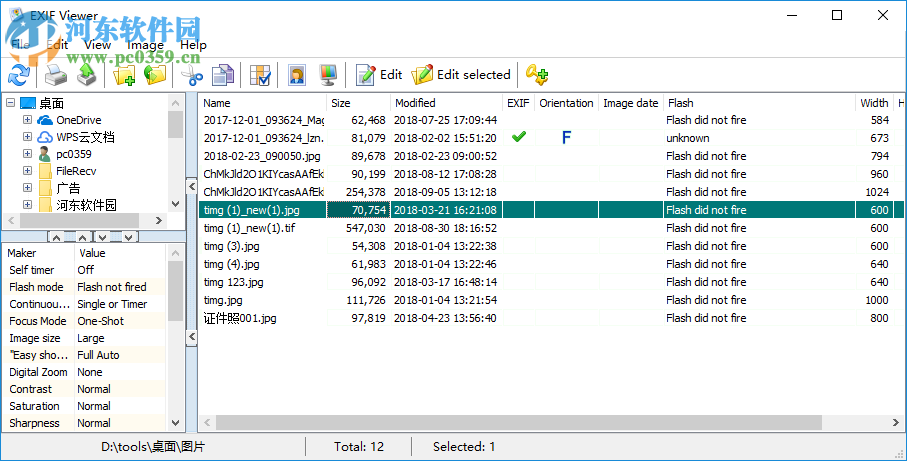
Task: Select file timg 123.jpg
Action: click(x=234, y=282)
